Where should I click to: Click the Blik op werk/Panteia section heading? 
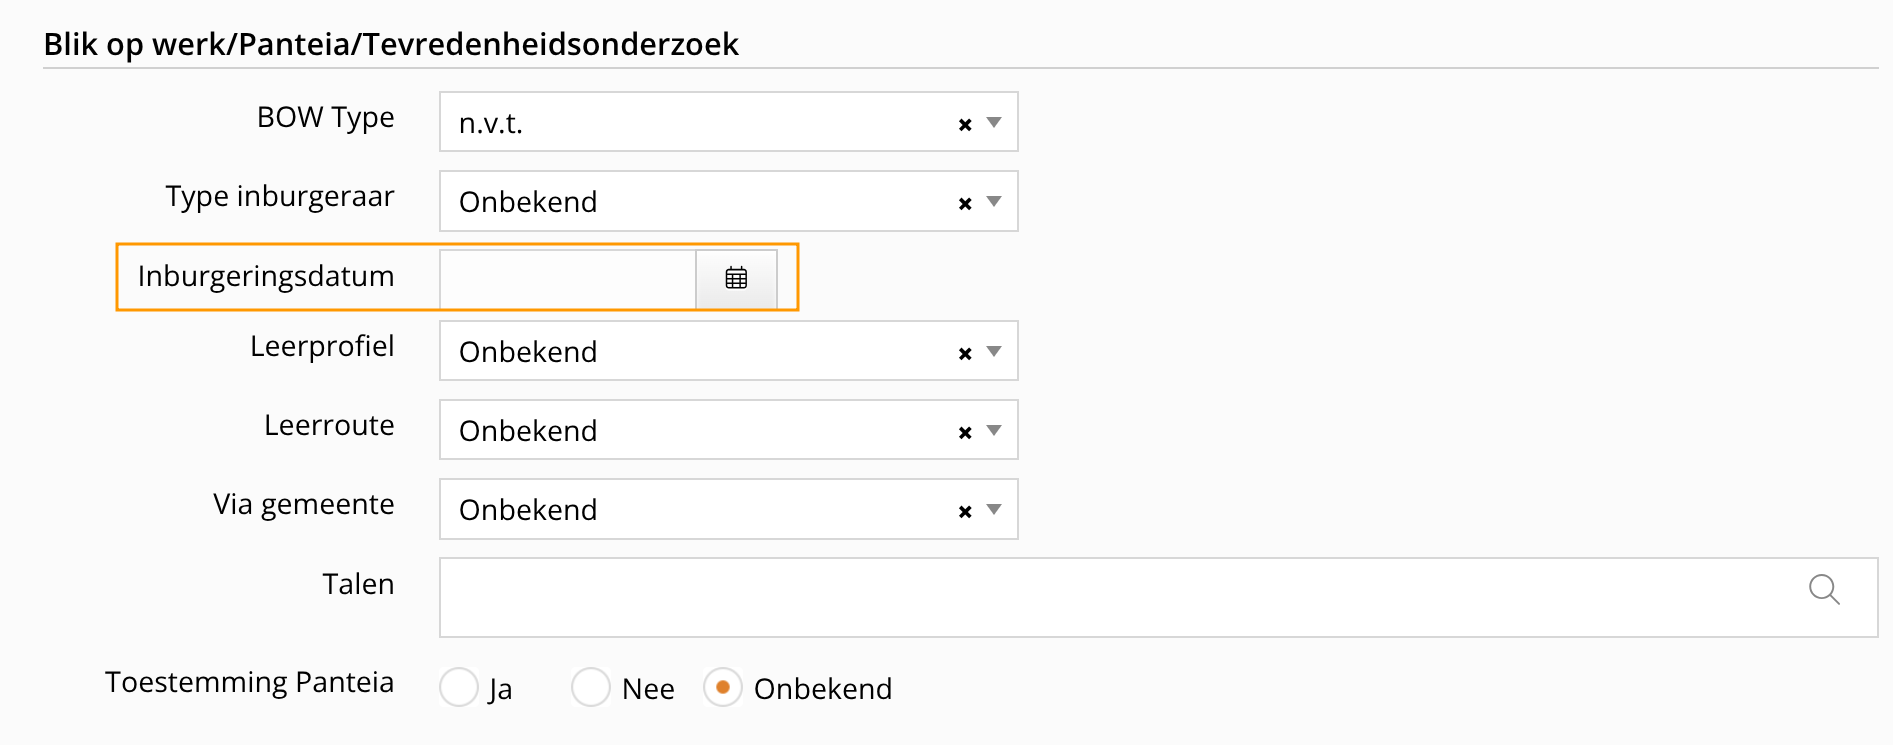[391, 44]
